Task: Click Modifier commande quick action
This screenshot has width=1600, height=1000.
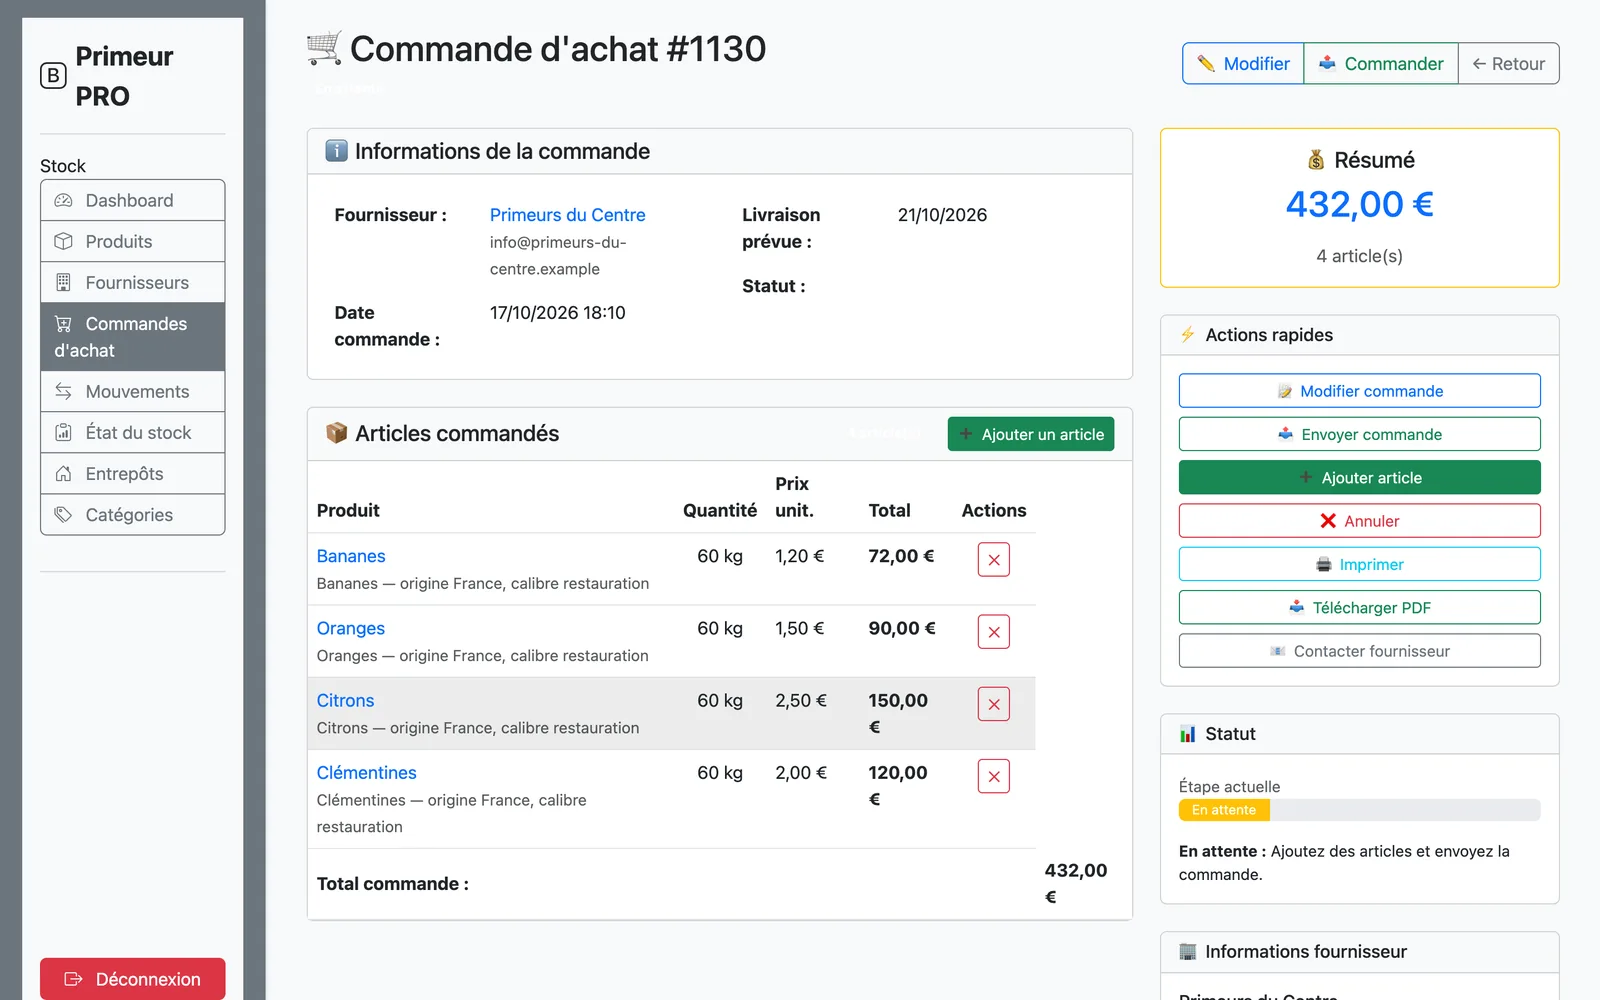Action: (x=1359, y=391)
